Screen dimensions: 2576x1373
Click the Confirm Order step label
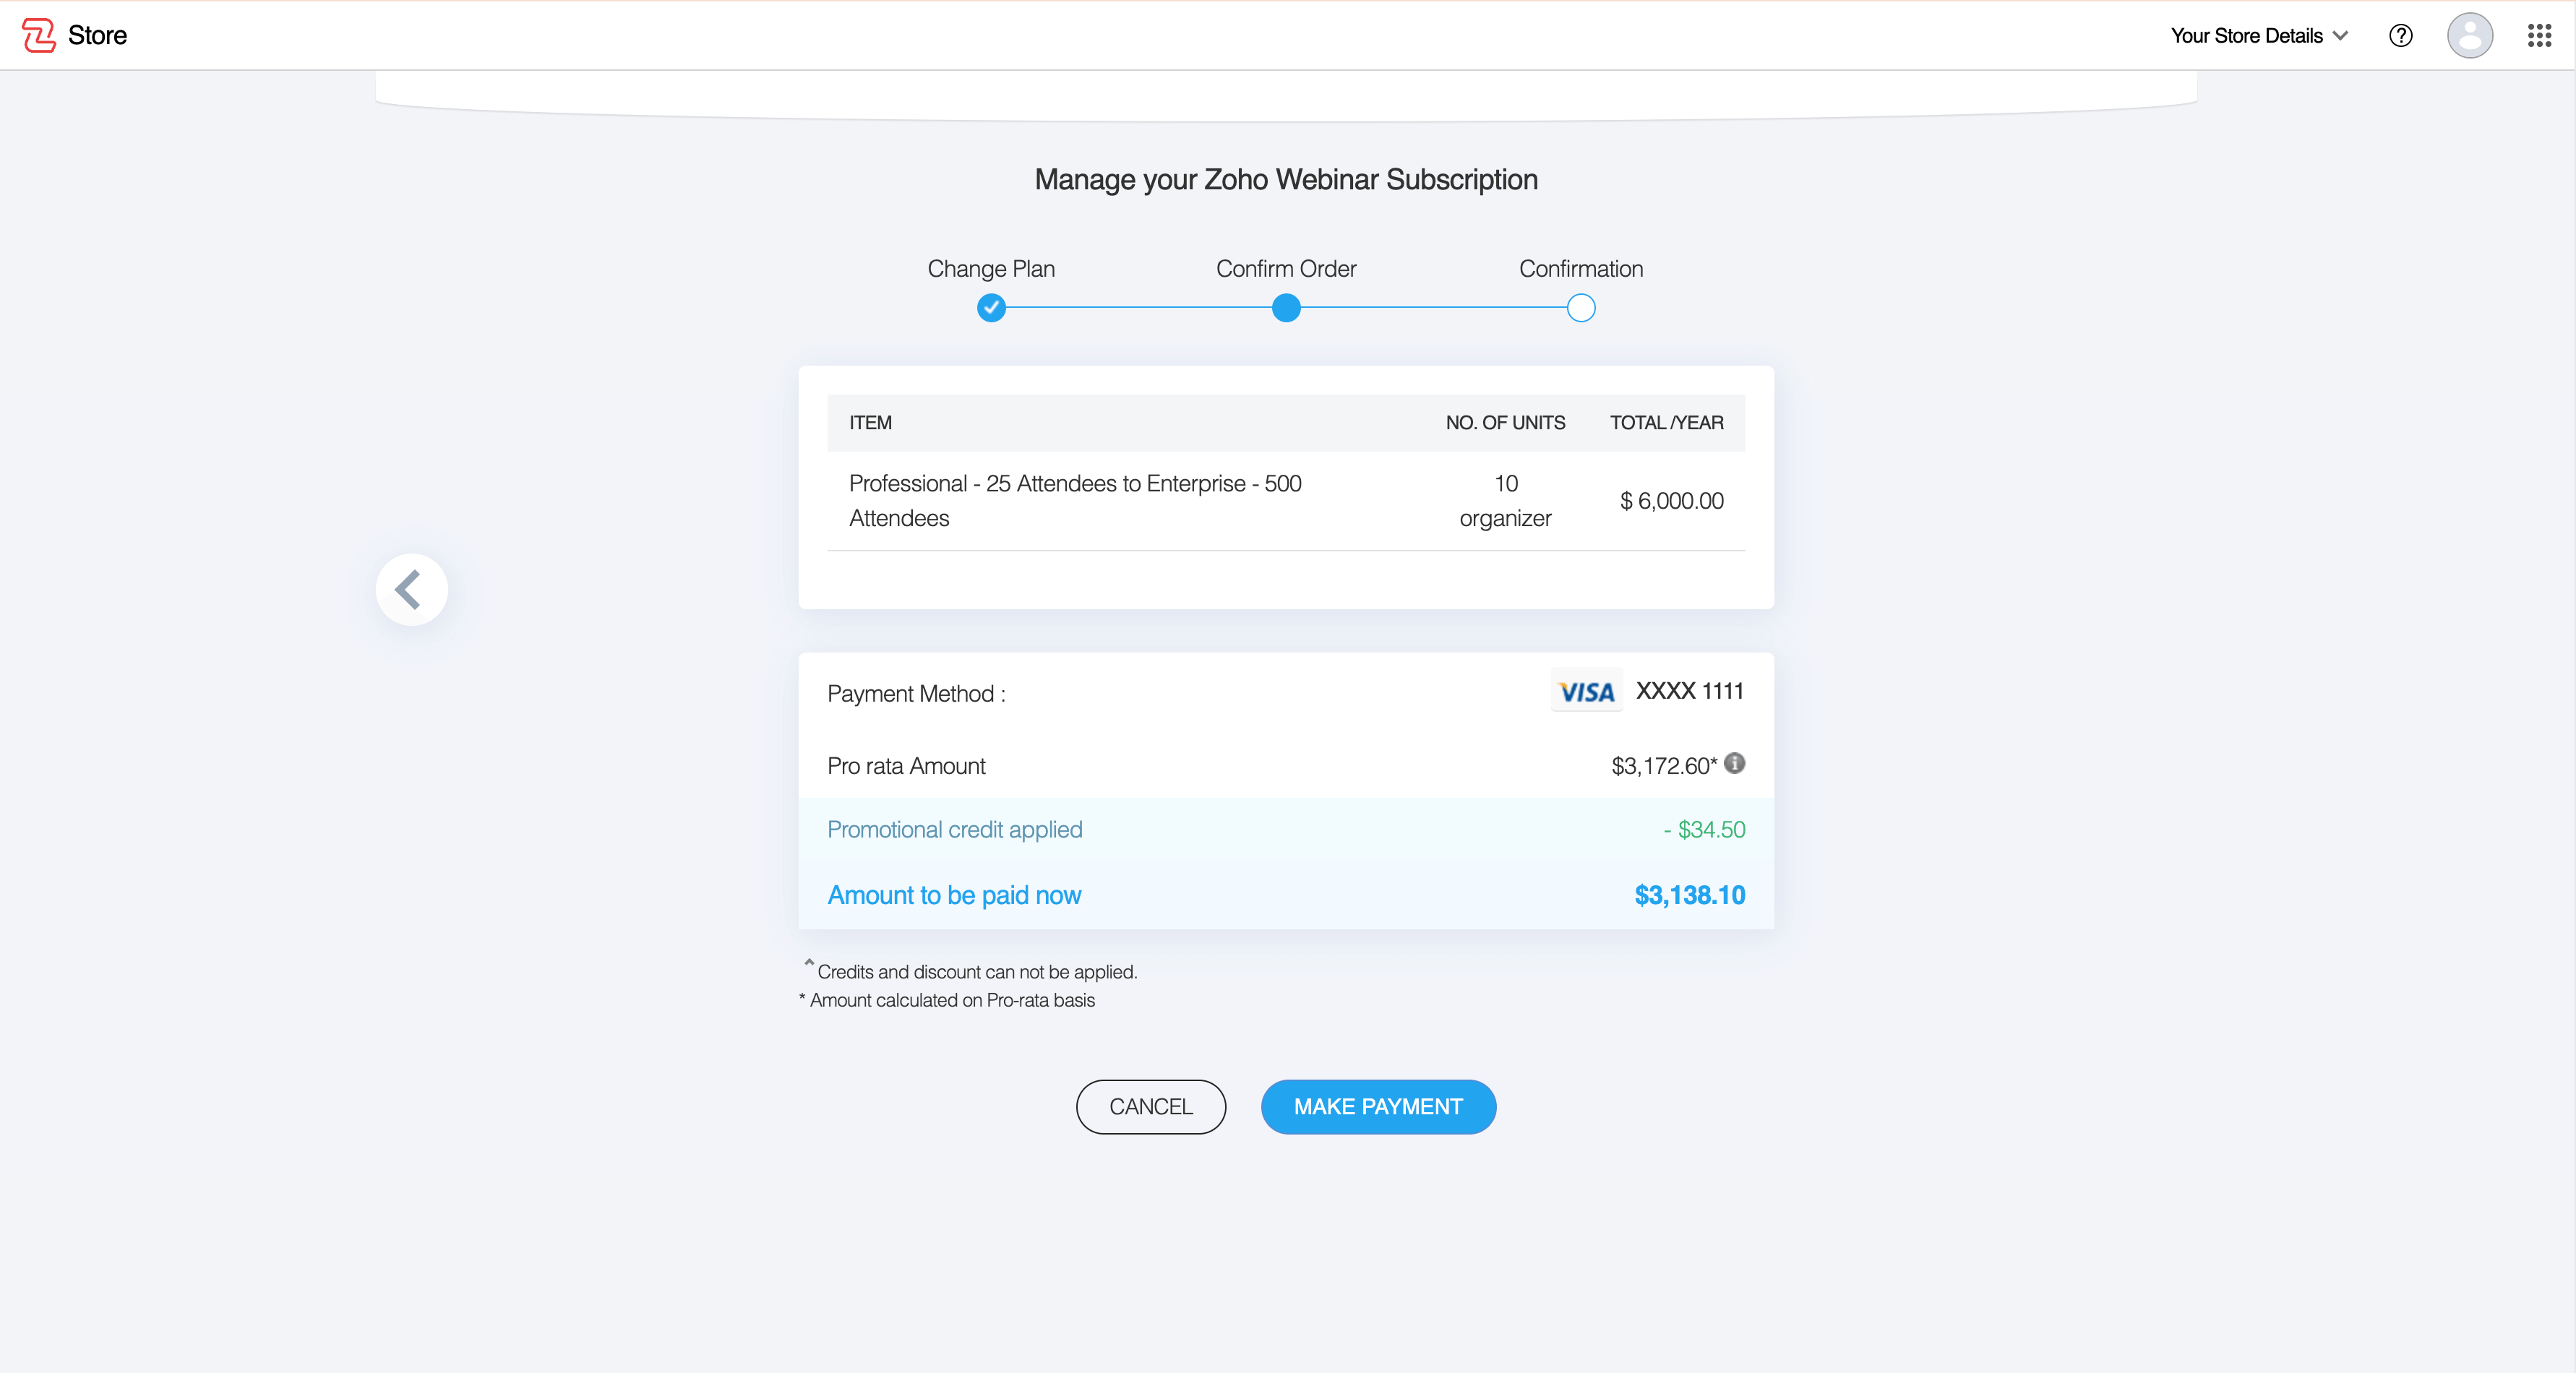pos(1286,269)
